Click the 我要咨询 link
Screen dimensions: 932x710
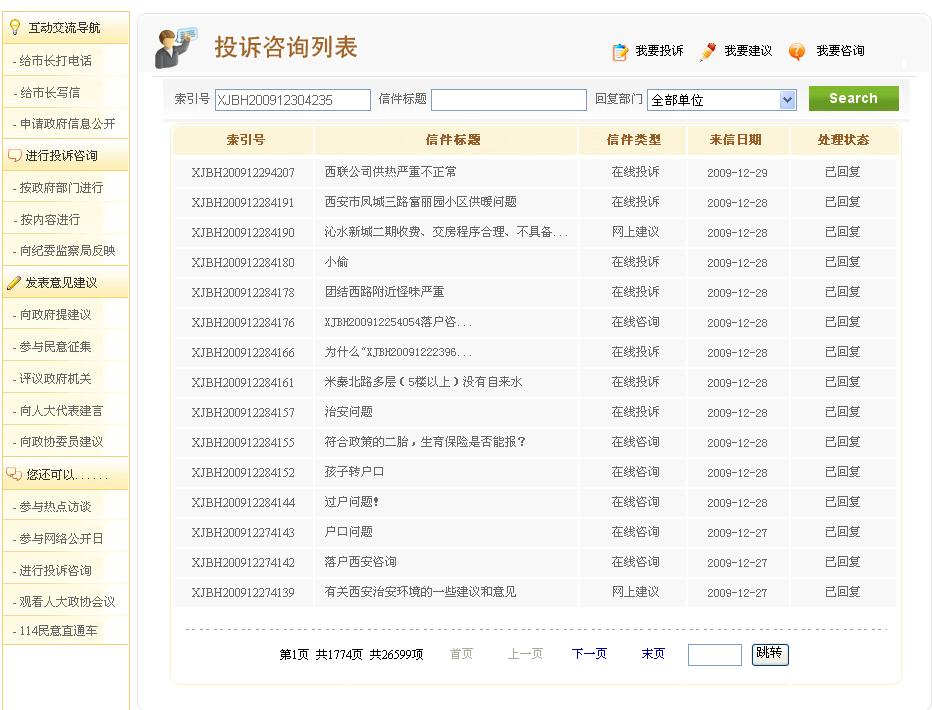pyautogui.click(x=840, y=51)
